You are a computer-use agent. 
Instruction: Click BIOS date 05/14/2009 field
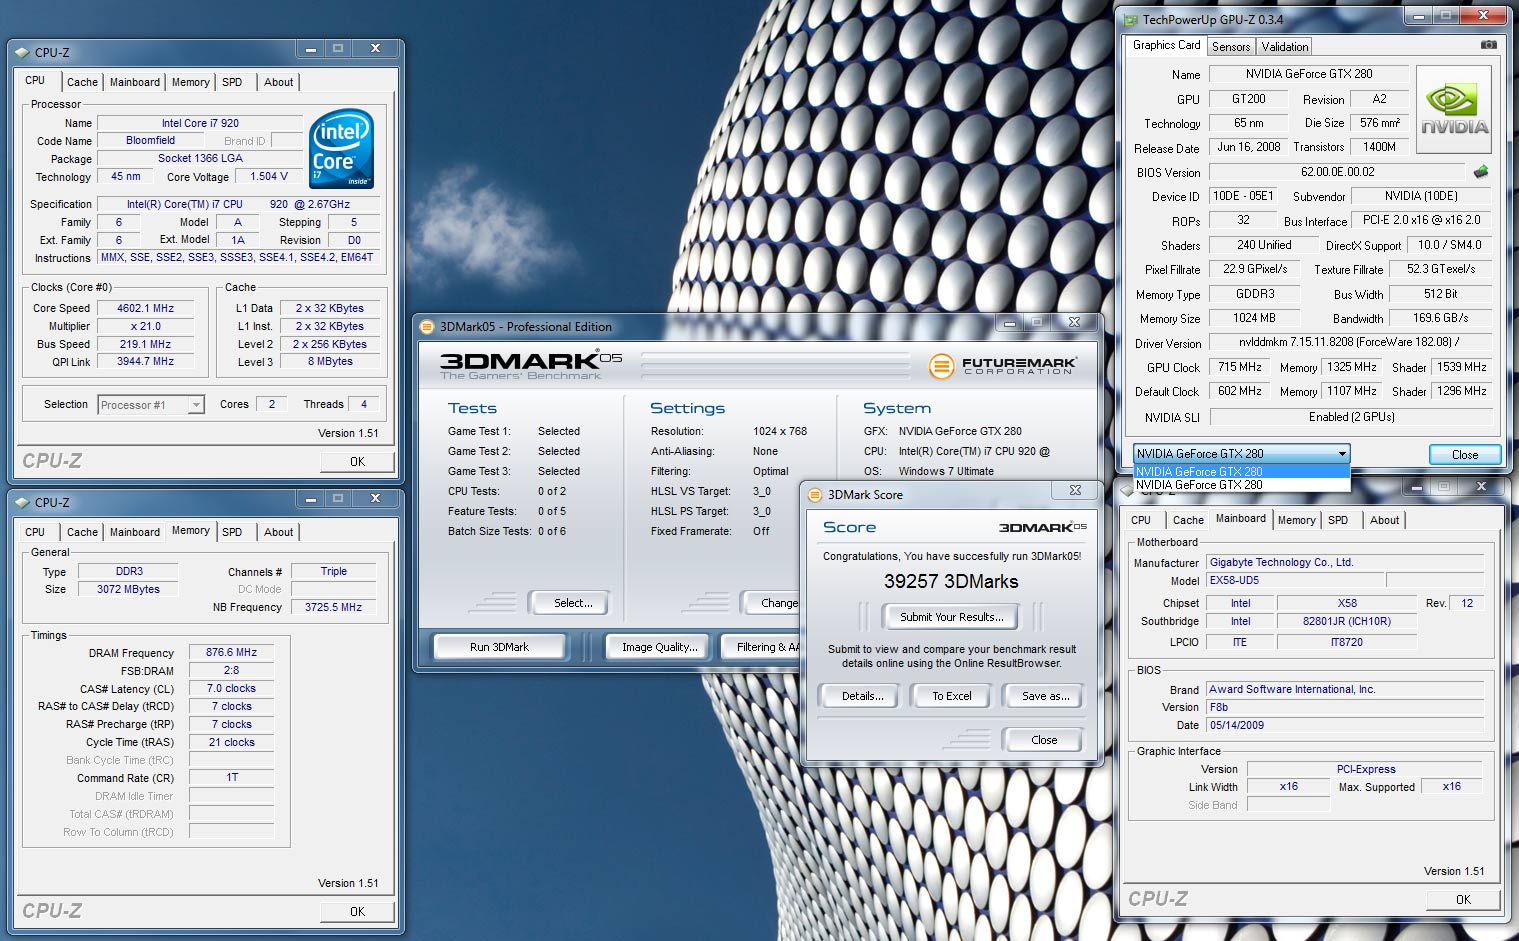(1346, 725)
